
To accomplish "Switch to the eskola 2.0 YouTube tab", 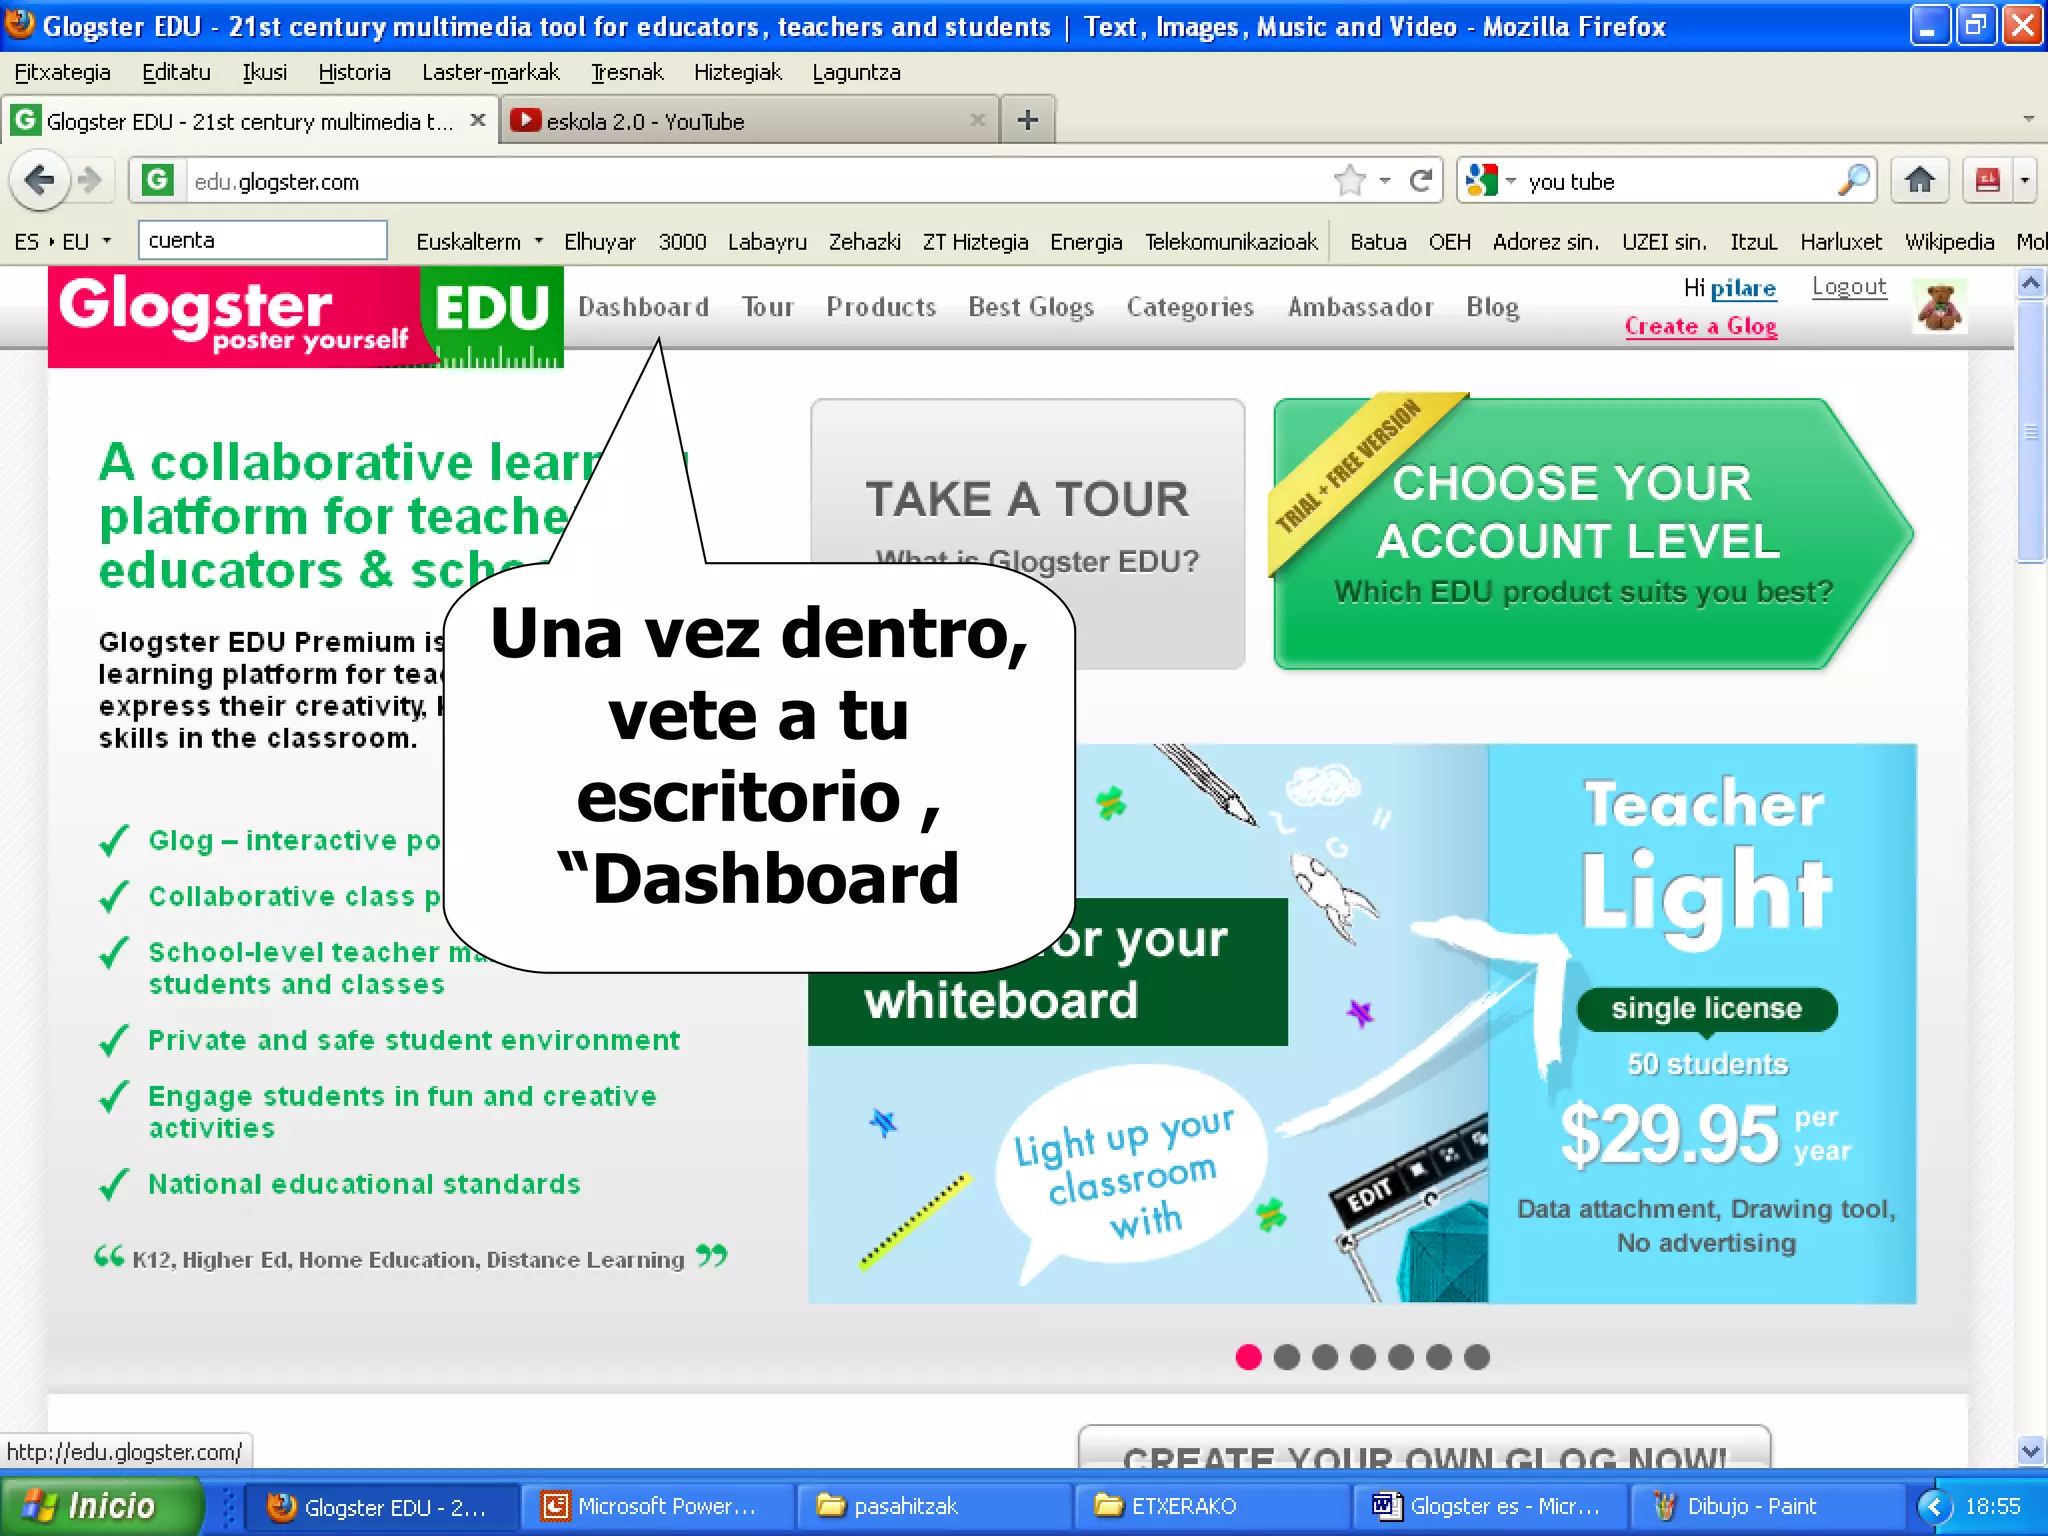I will [748, 121].
